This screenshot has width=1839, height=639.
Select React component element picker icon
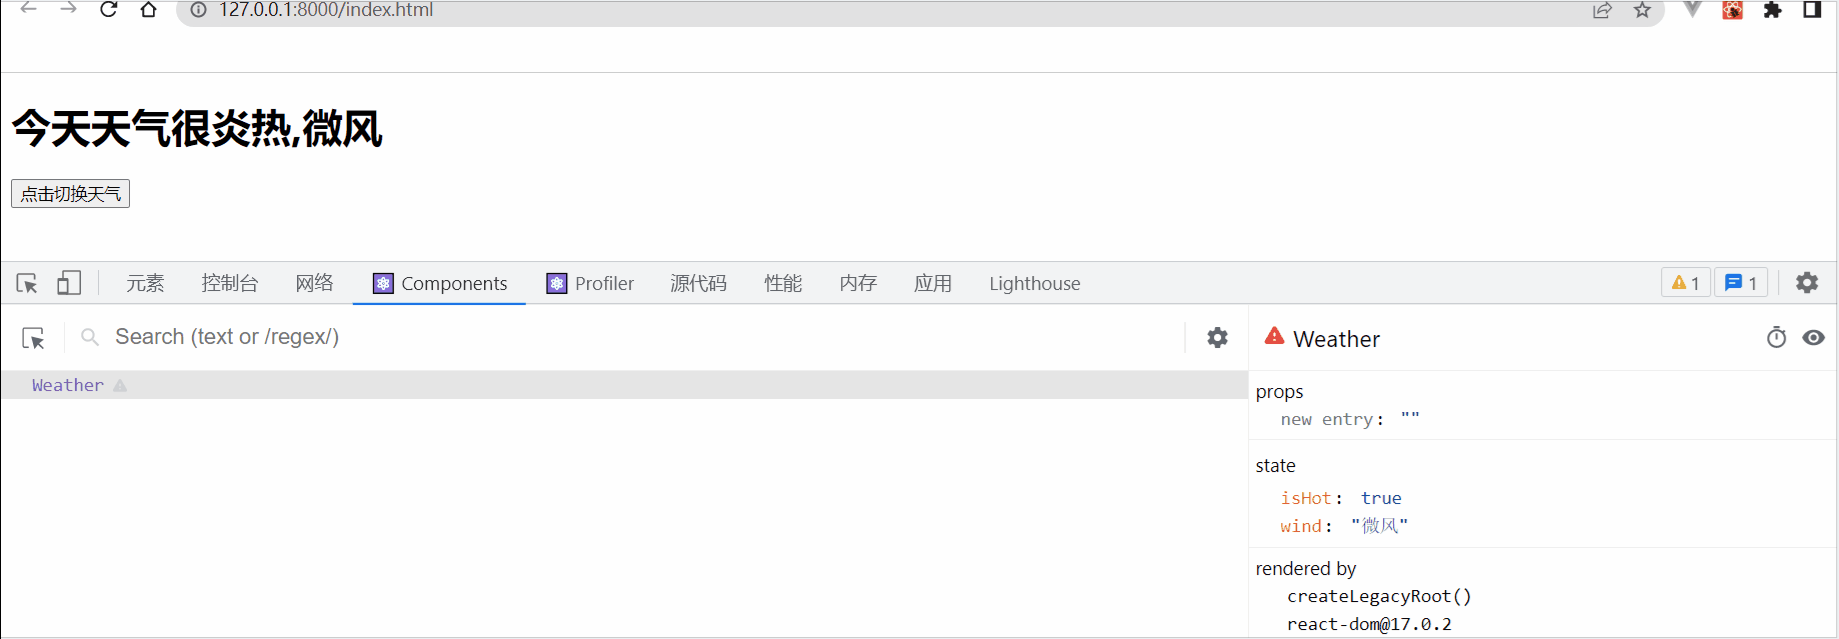[33, 338]
